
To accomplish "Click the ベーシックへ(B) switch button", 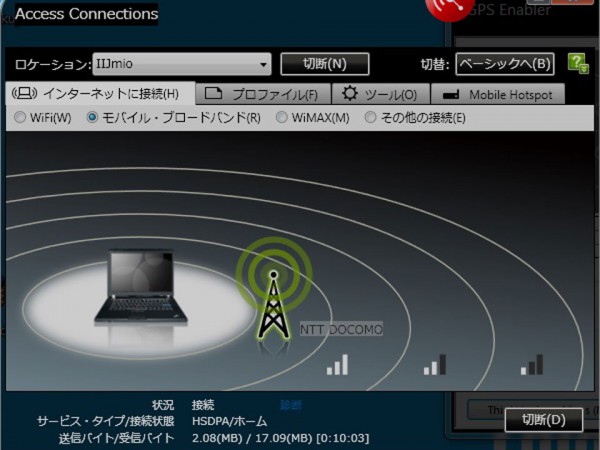I will (505, 64).
